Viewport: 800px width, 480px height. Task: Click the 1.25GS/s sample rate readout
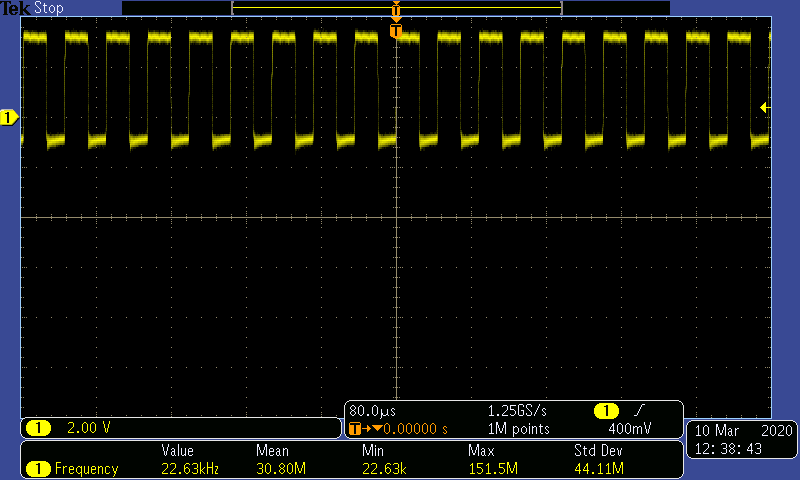pyautogui.click(x=517, y=411)
